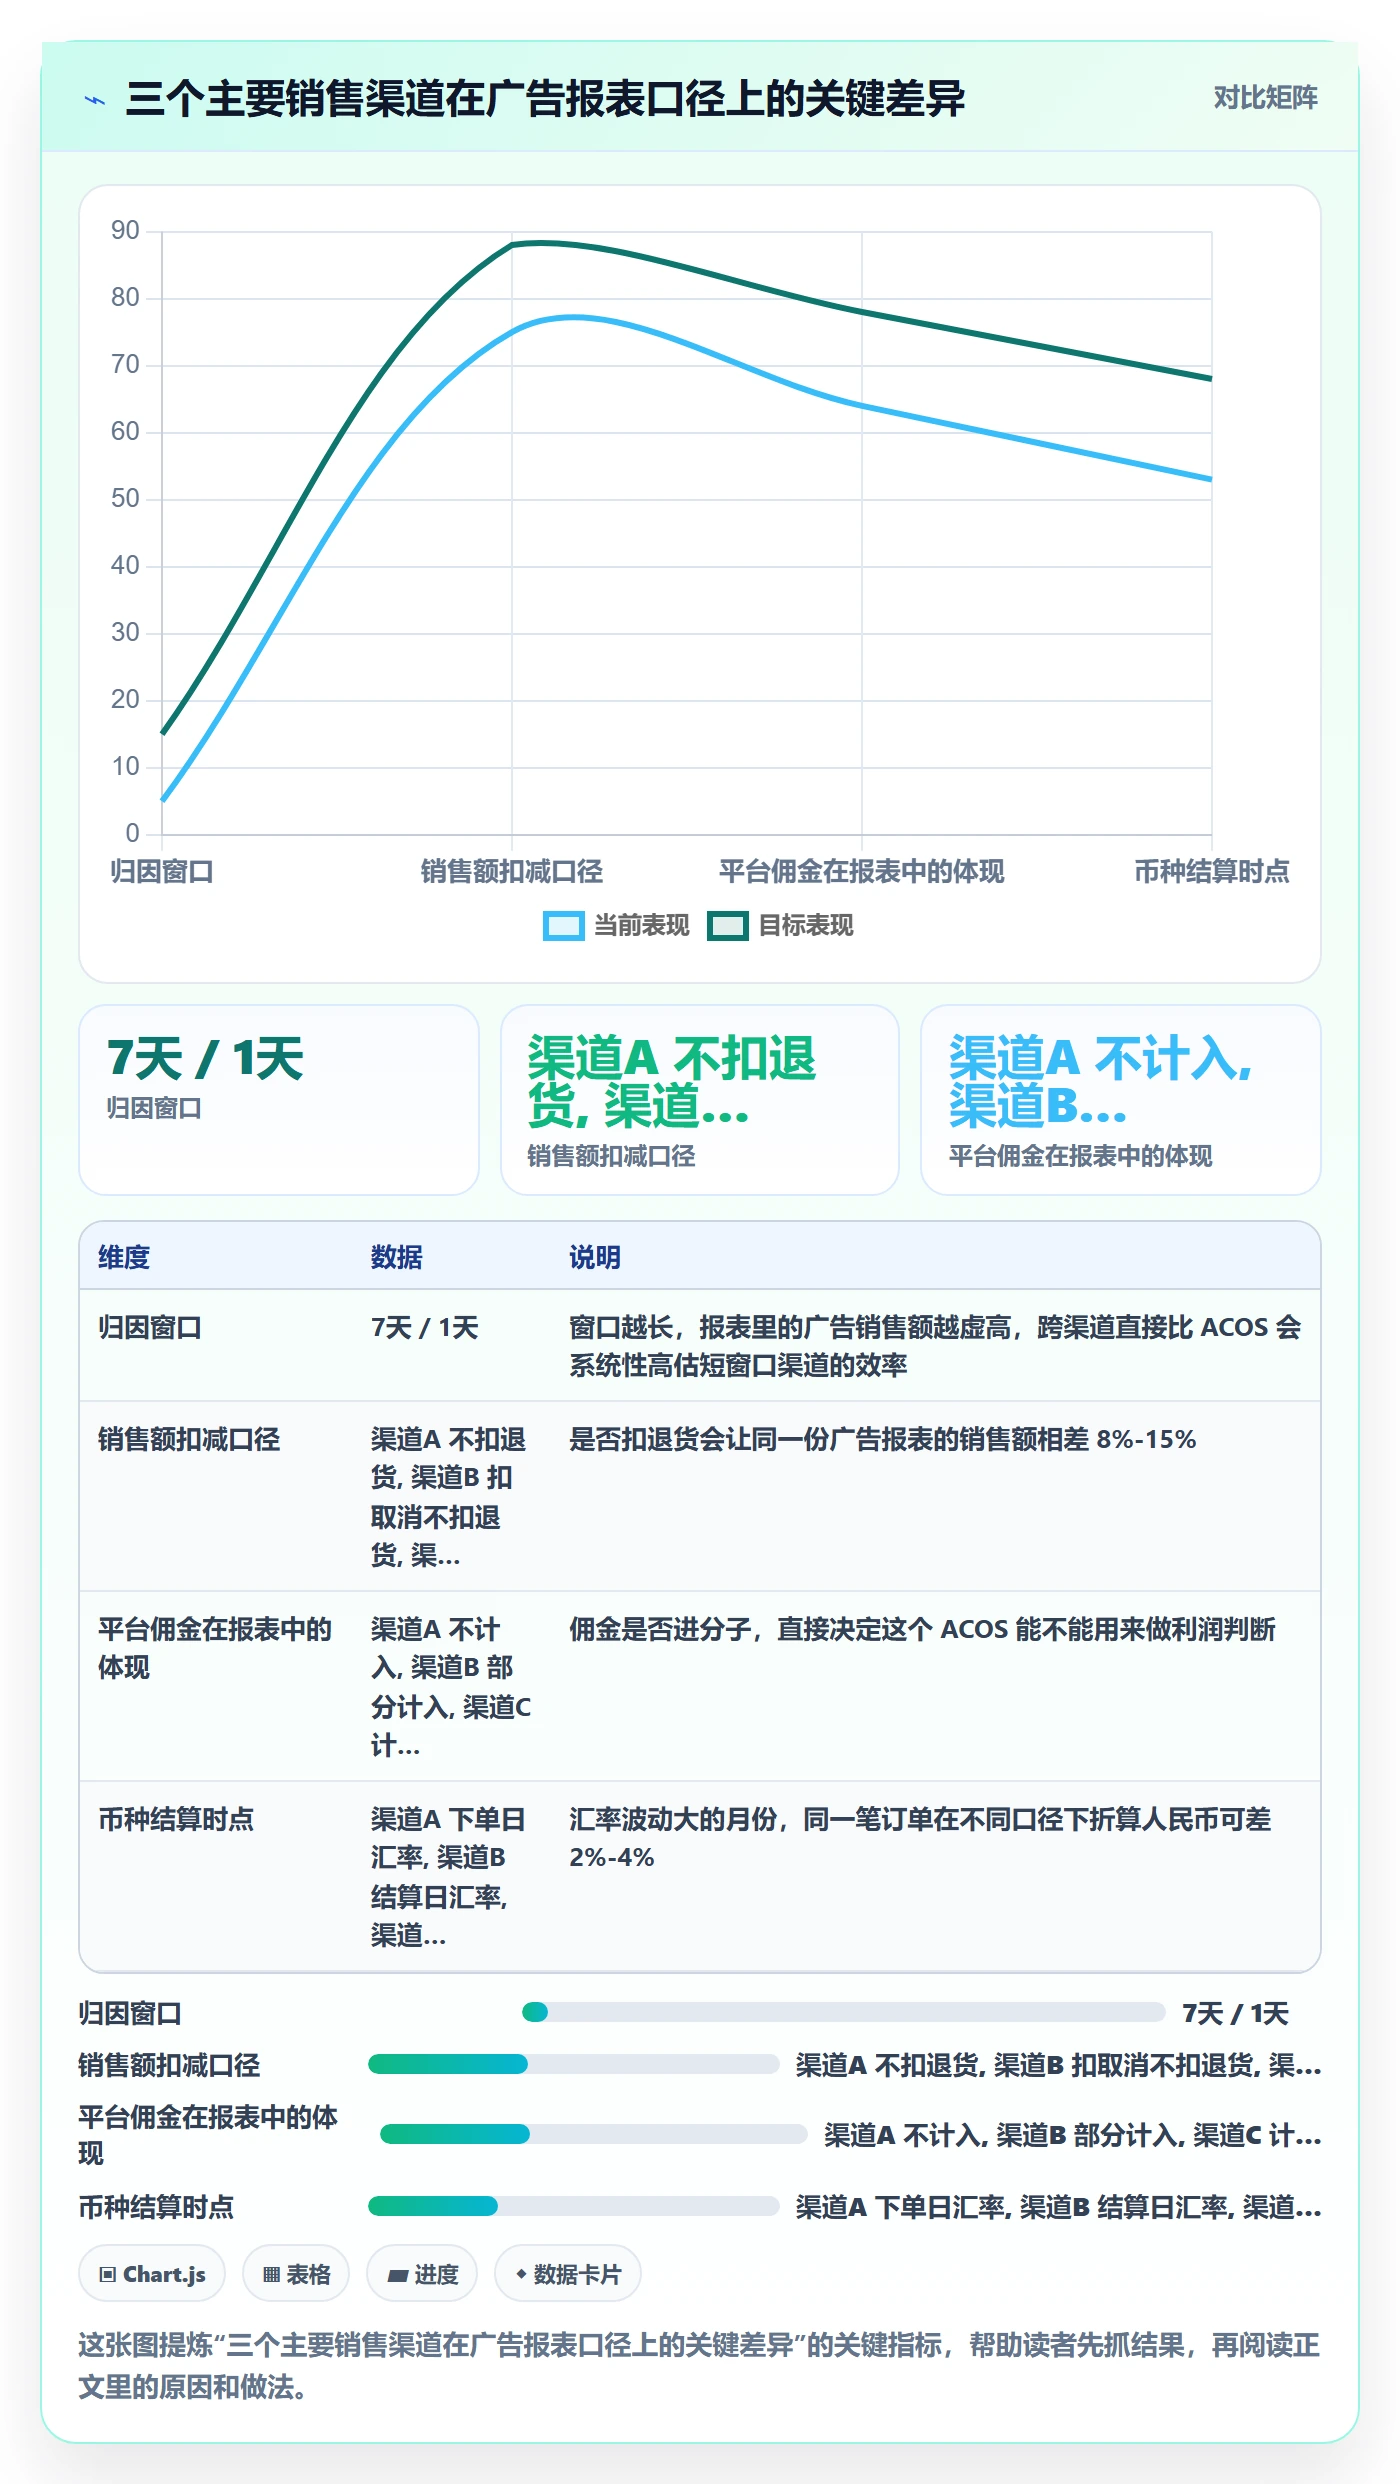The height and width of the screenshot is (2484, 1400).
Task: Click the title 三个主要销售渠道在广告报表口径上的关键差异
Action: (545, 99)
